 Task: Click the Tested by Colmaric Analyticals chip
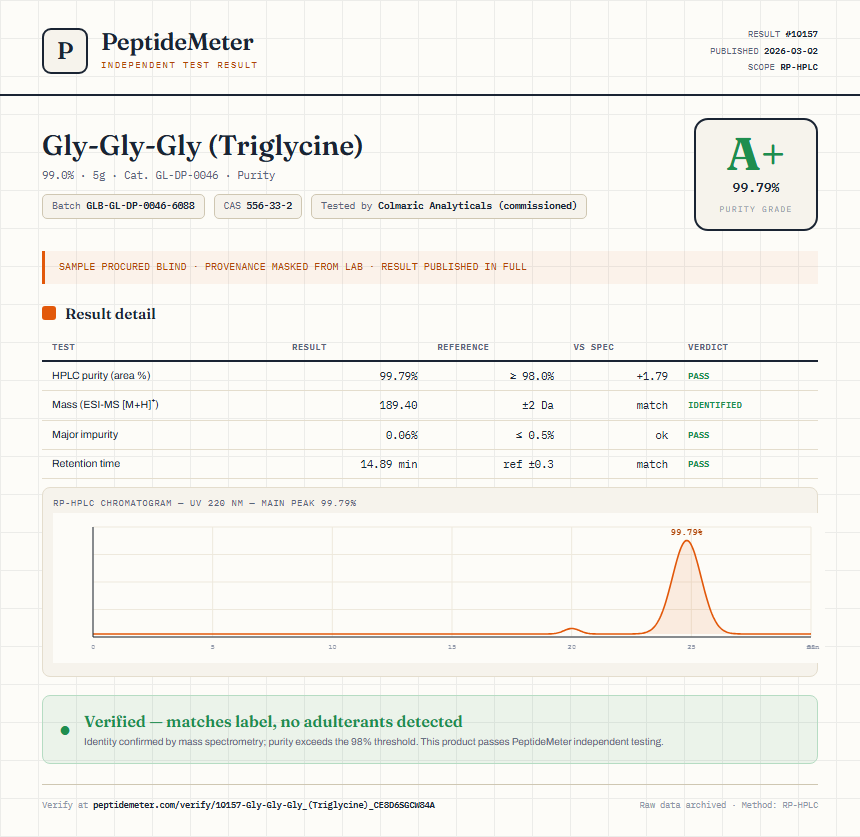(449, 206)
